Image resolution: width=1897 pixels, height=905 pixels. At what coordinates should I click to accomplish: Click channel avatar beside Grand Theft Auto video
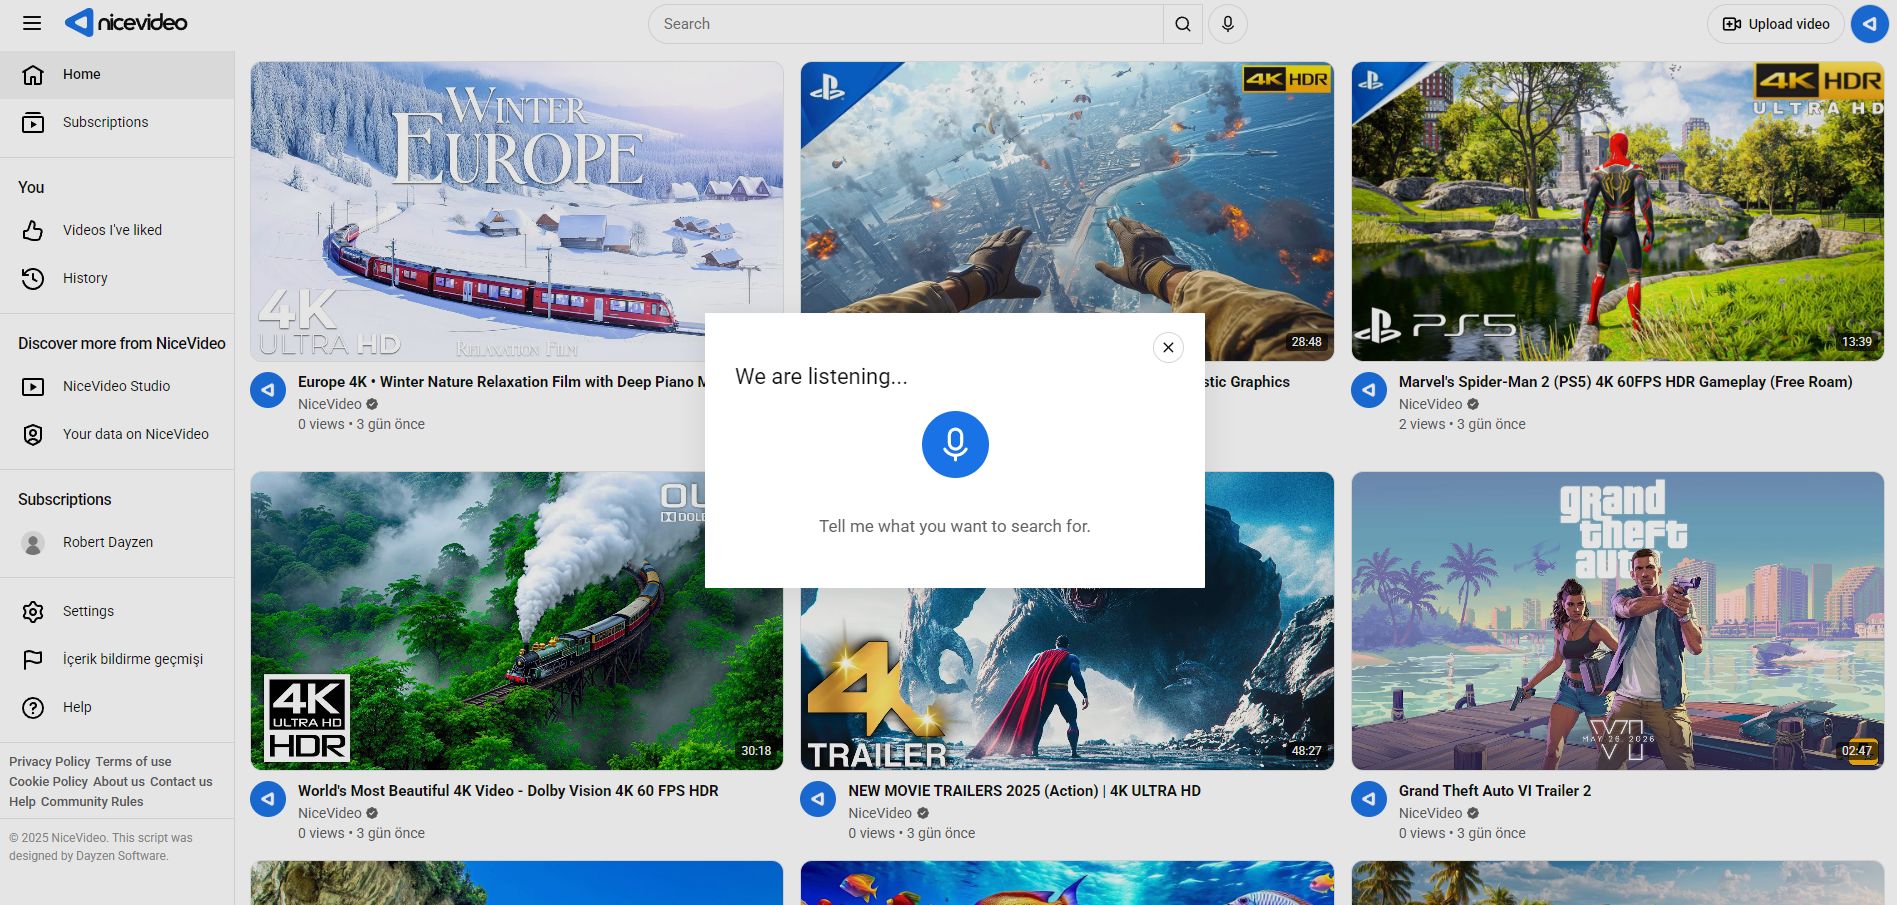[1369, 799]
